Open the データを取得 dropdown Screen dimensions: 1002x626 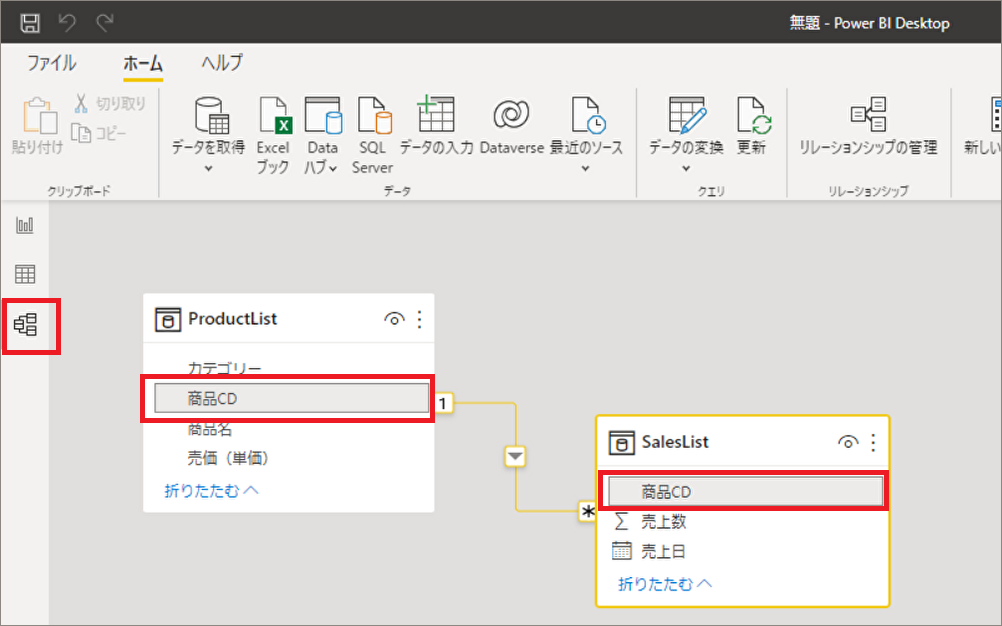[208, 135]
